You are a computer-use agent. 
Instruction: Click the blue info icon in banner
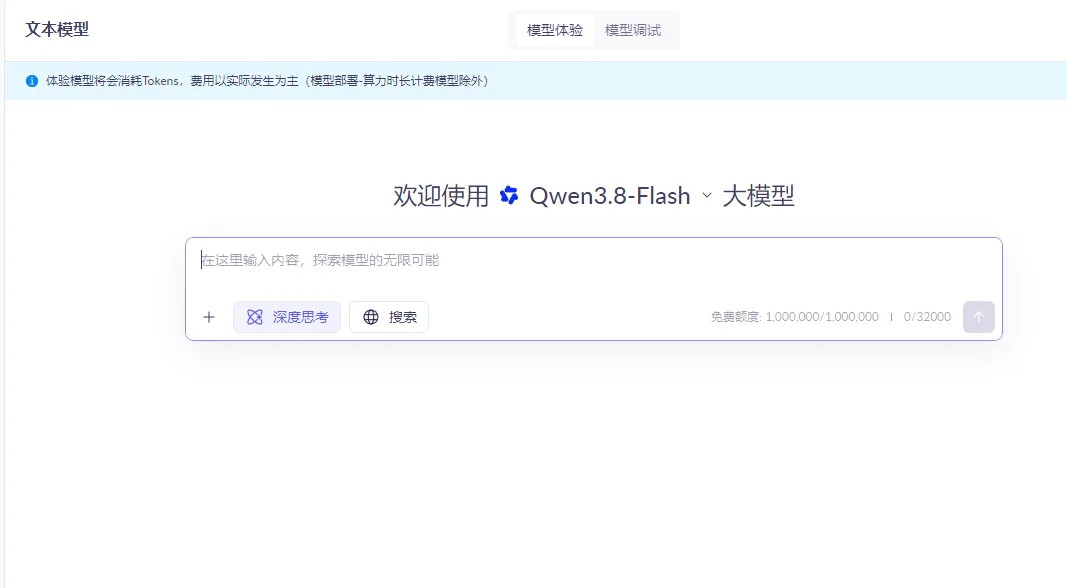pyautogui.click(x=32, y=81)
